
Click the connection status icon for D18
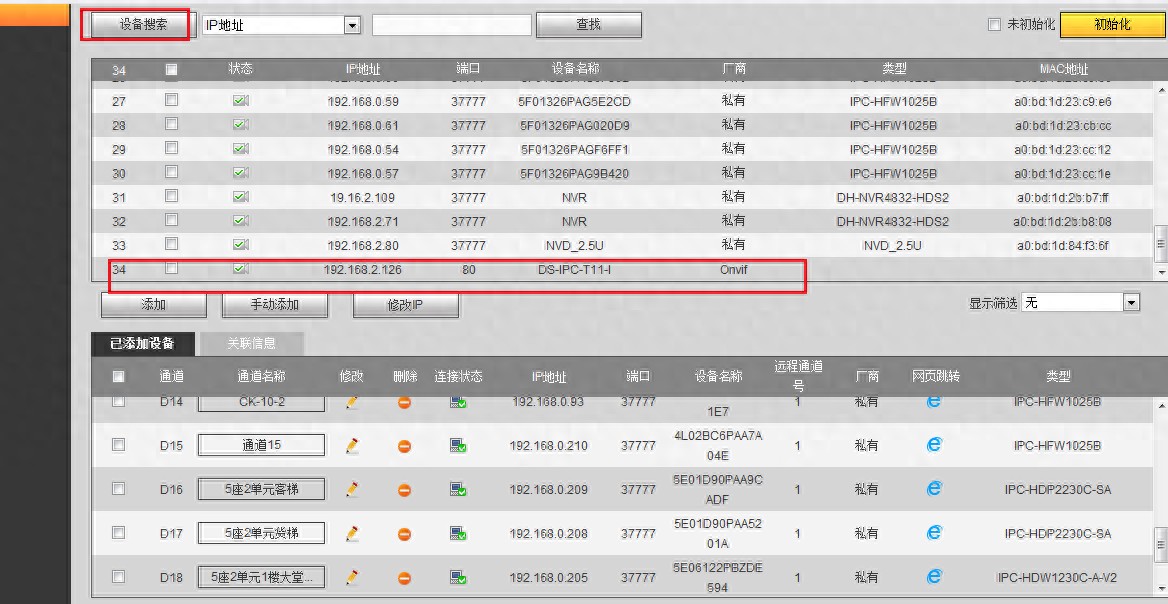tap(458, 577)
